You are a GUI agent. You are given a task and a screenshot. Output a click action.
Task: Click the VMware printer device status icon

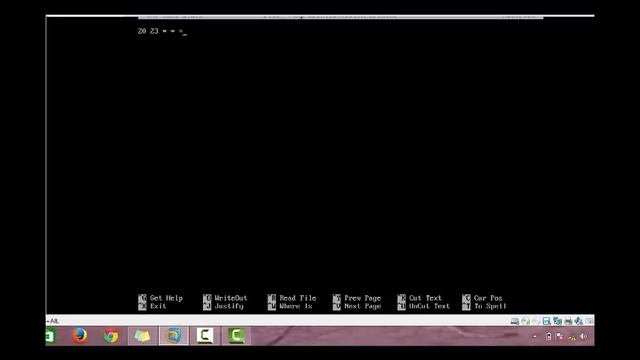568,322
